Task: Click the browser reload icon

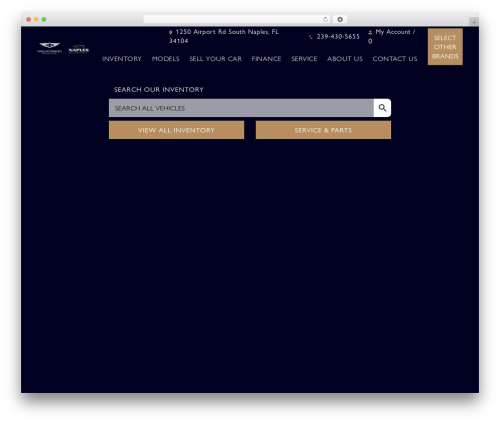Action: (x=325, y=19)
